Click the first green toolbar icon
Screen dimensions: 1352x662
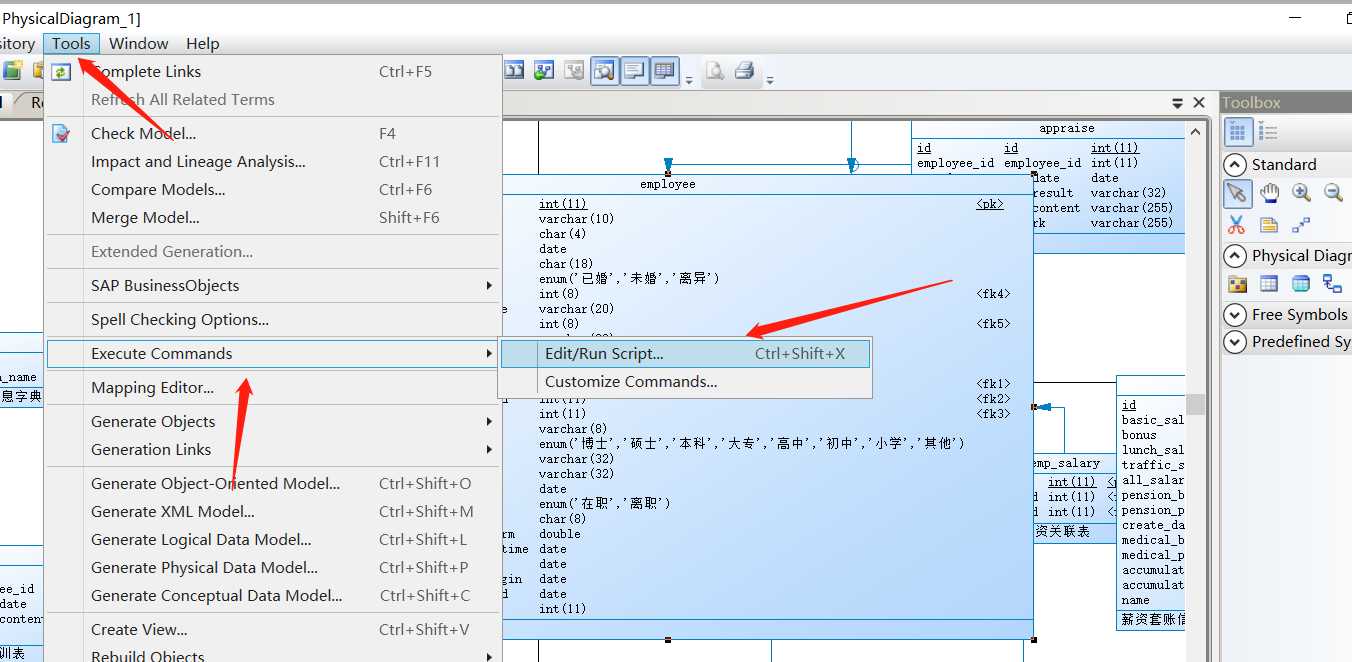click(x=11, y=70)
